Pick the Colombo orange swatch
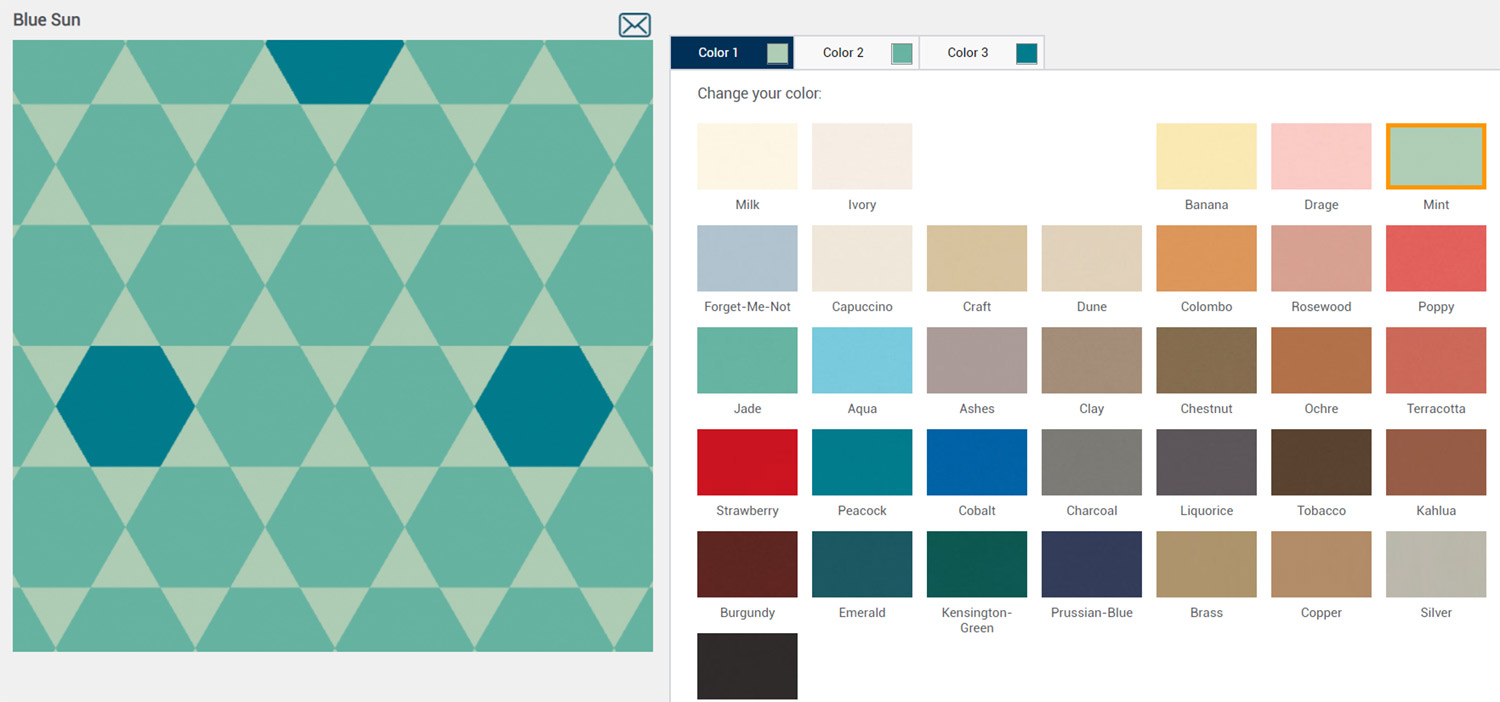The height and width of the screenshot is (702, 1500). 1206,258
